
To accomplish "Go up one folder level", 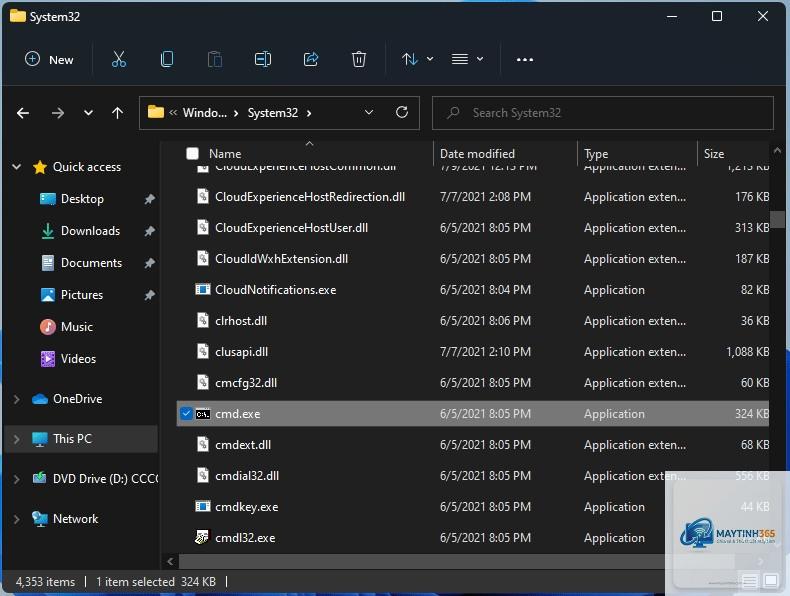I will pyautogui.click(x=117, y=113).
